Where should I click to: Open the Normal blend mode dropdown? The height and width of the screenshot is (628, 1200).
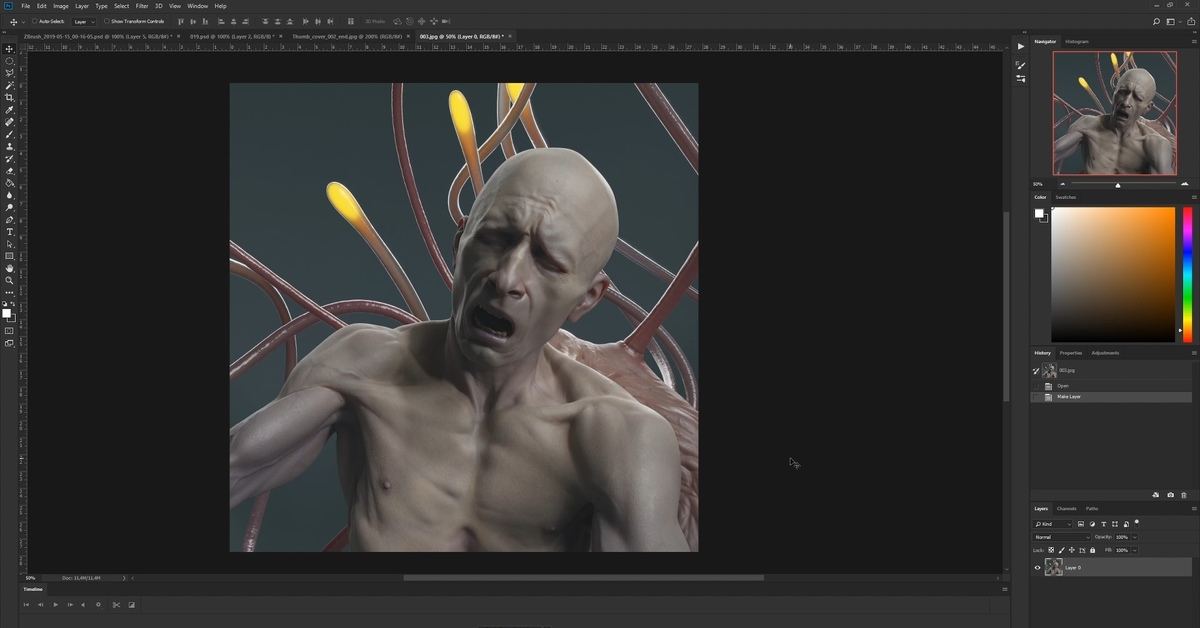(x=1061, y=537)
